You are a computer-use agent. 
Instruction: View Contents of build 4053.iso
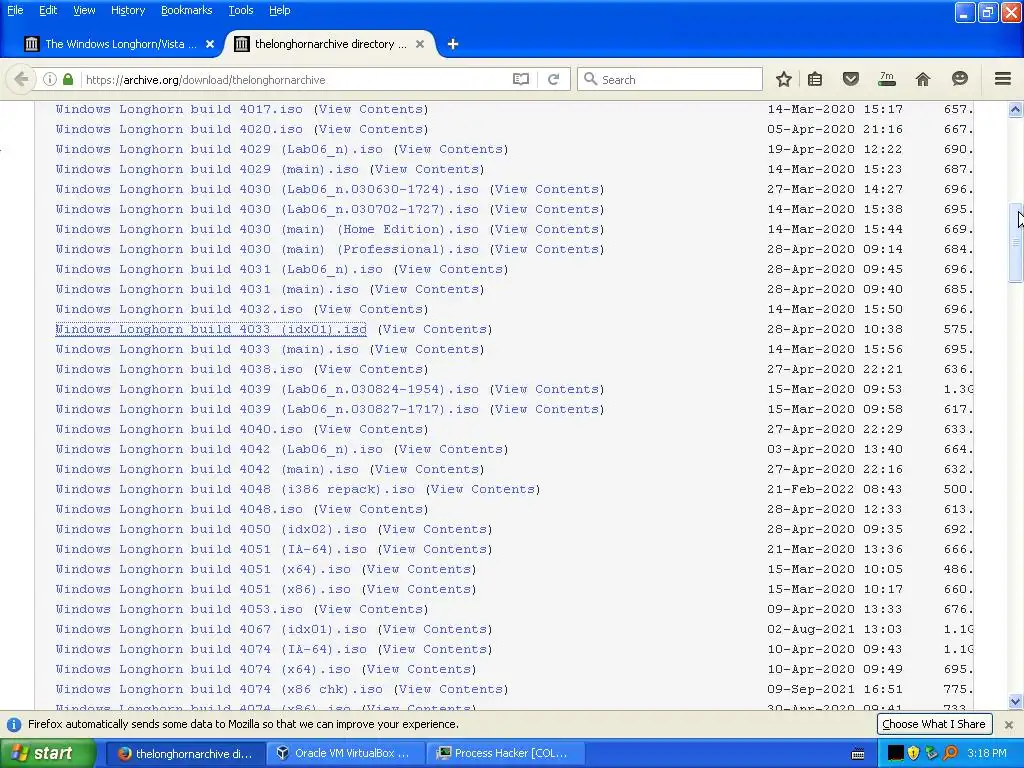[x=371, y=609]
